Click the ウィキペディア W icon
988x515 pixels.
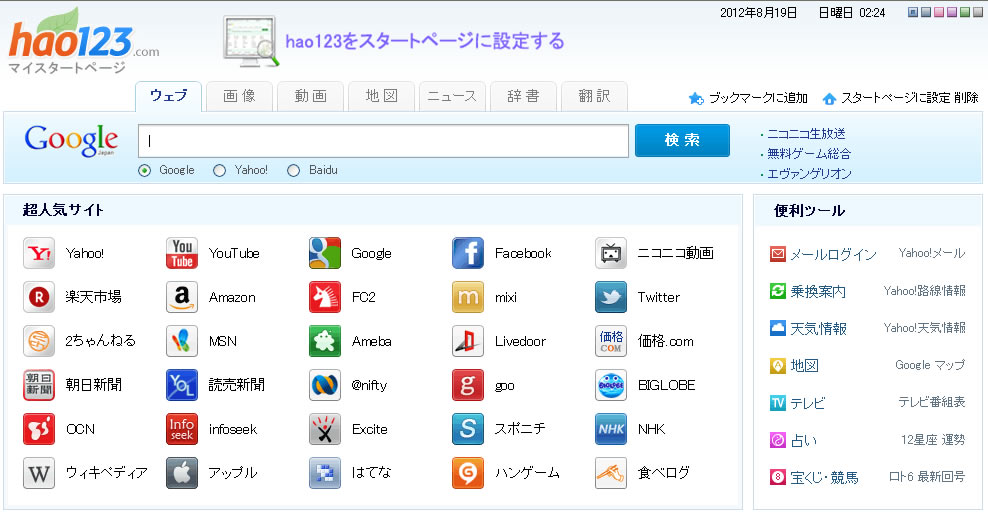(38, 473)
